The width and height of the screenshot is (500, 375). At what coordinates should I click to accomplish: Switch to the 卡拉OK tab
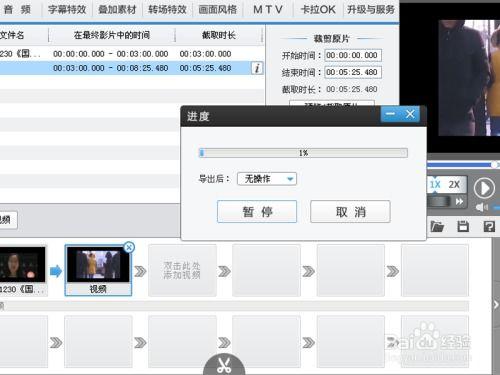click(318, 9)
